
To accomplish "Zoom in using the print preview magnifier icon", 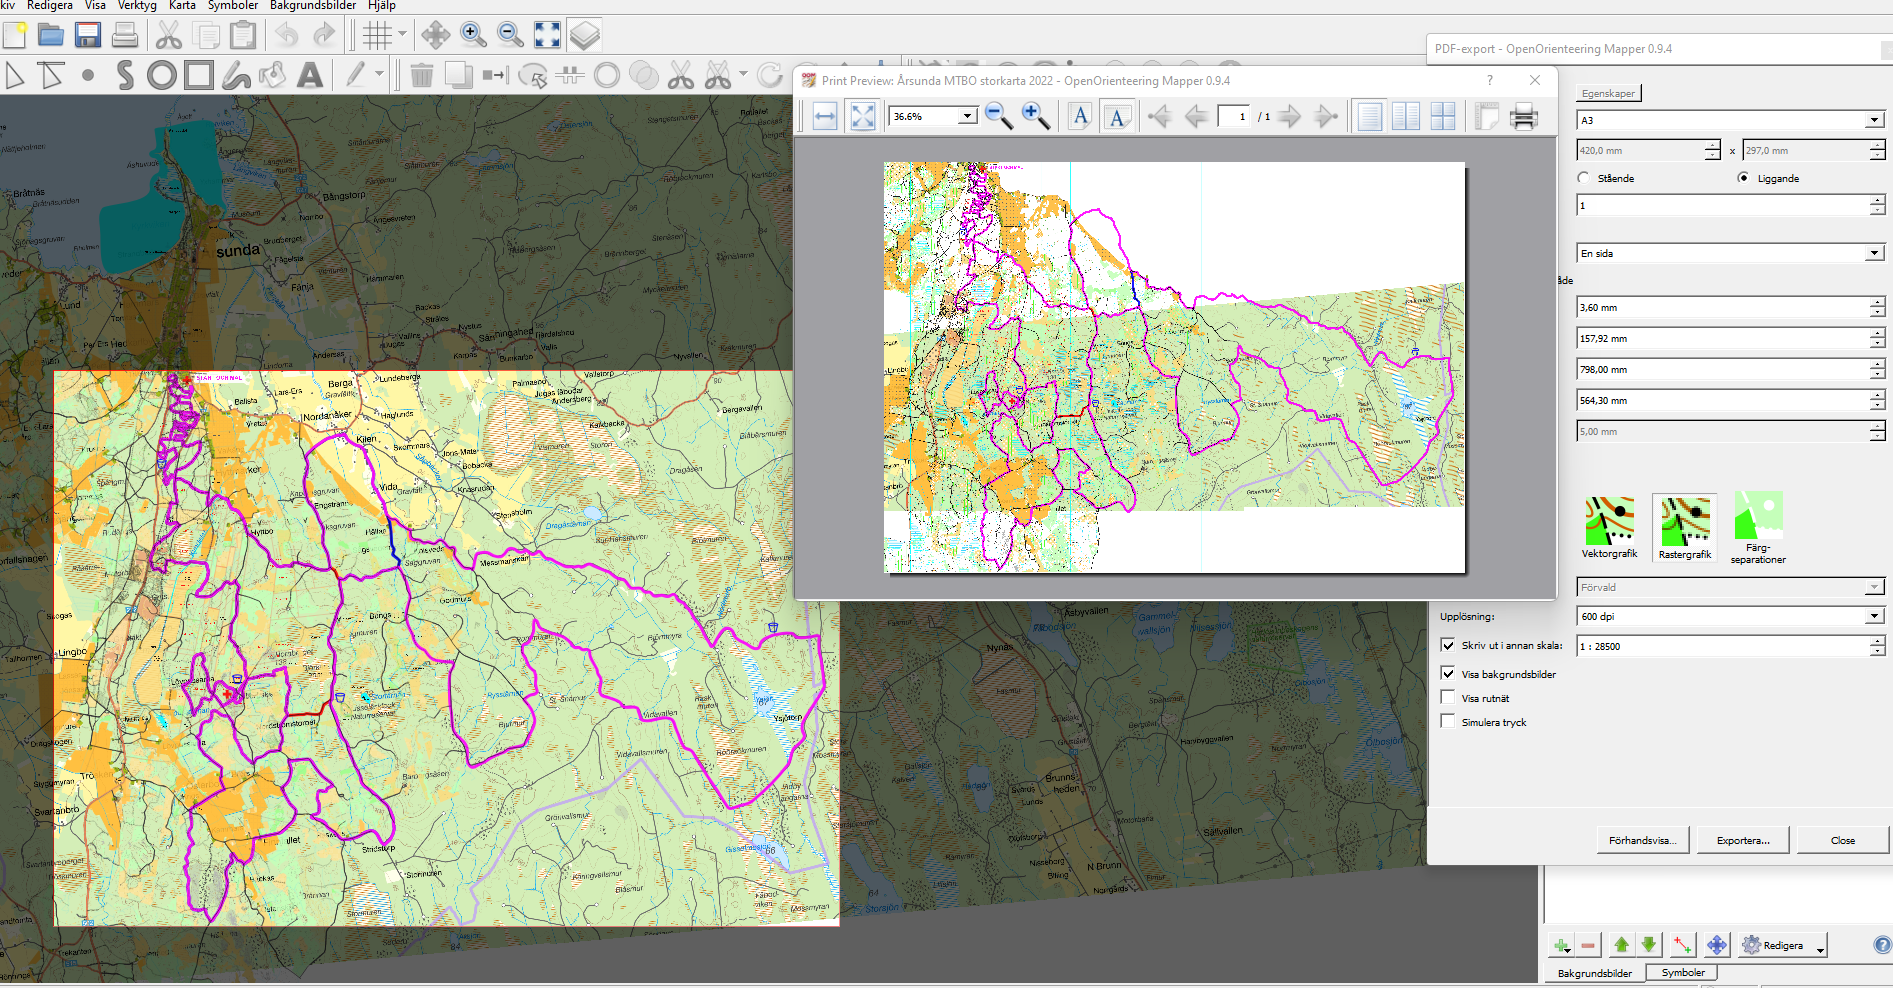I will 1035,116.
